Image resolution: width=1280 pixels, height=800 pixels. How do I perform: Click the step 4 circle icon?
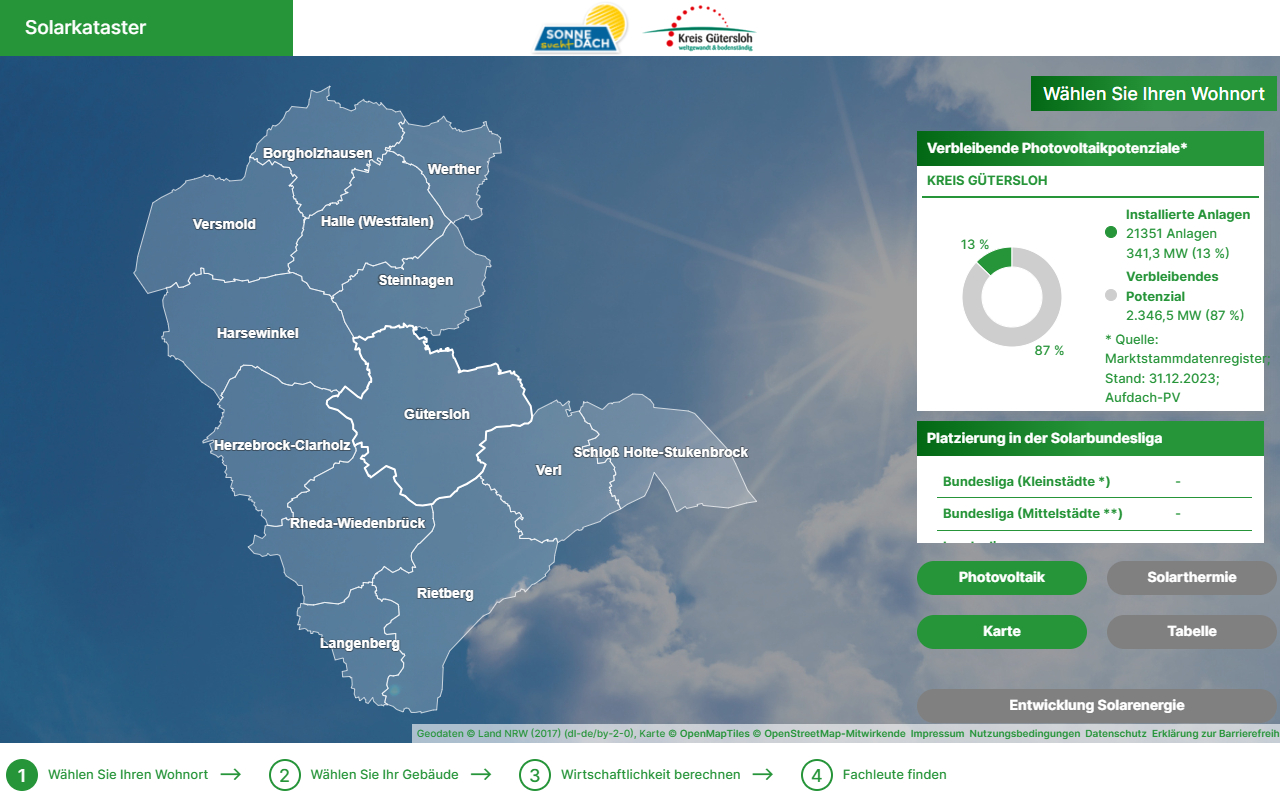[817, 775]
